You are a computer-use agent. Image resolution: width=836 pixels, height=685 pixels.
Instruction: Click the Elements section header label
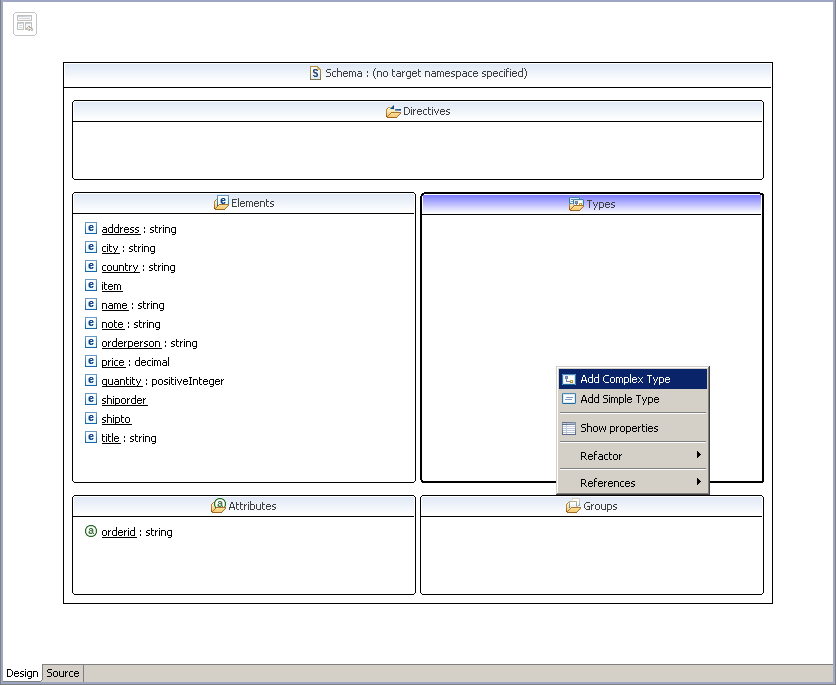(253, 203)
